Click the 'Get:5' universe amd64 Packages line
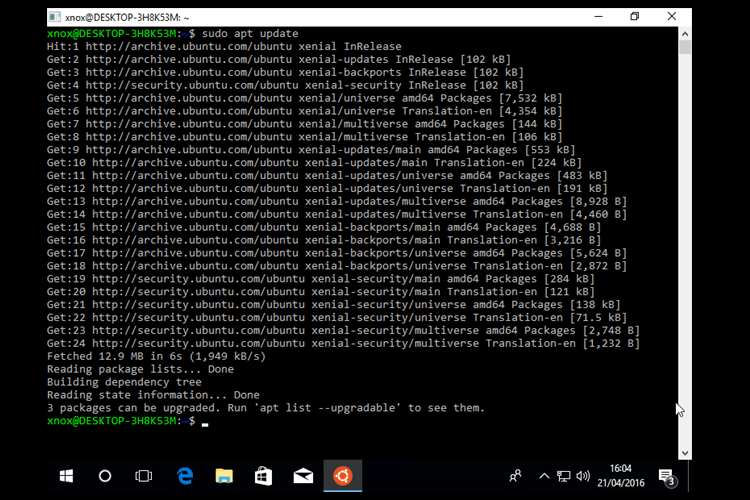The height and width of the screenshot is (500, 750). click(x=304, y=98)
